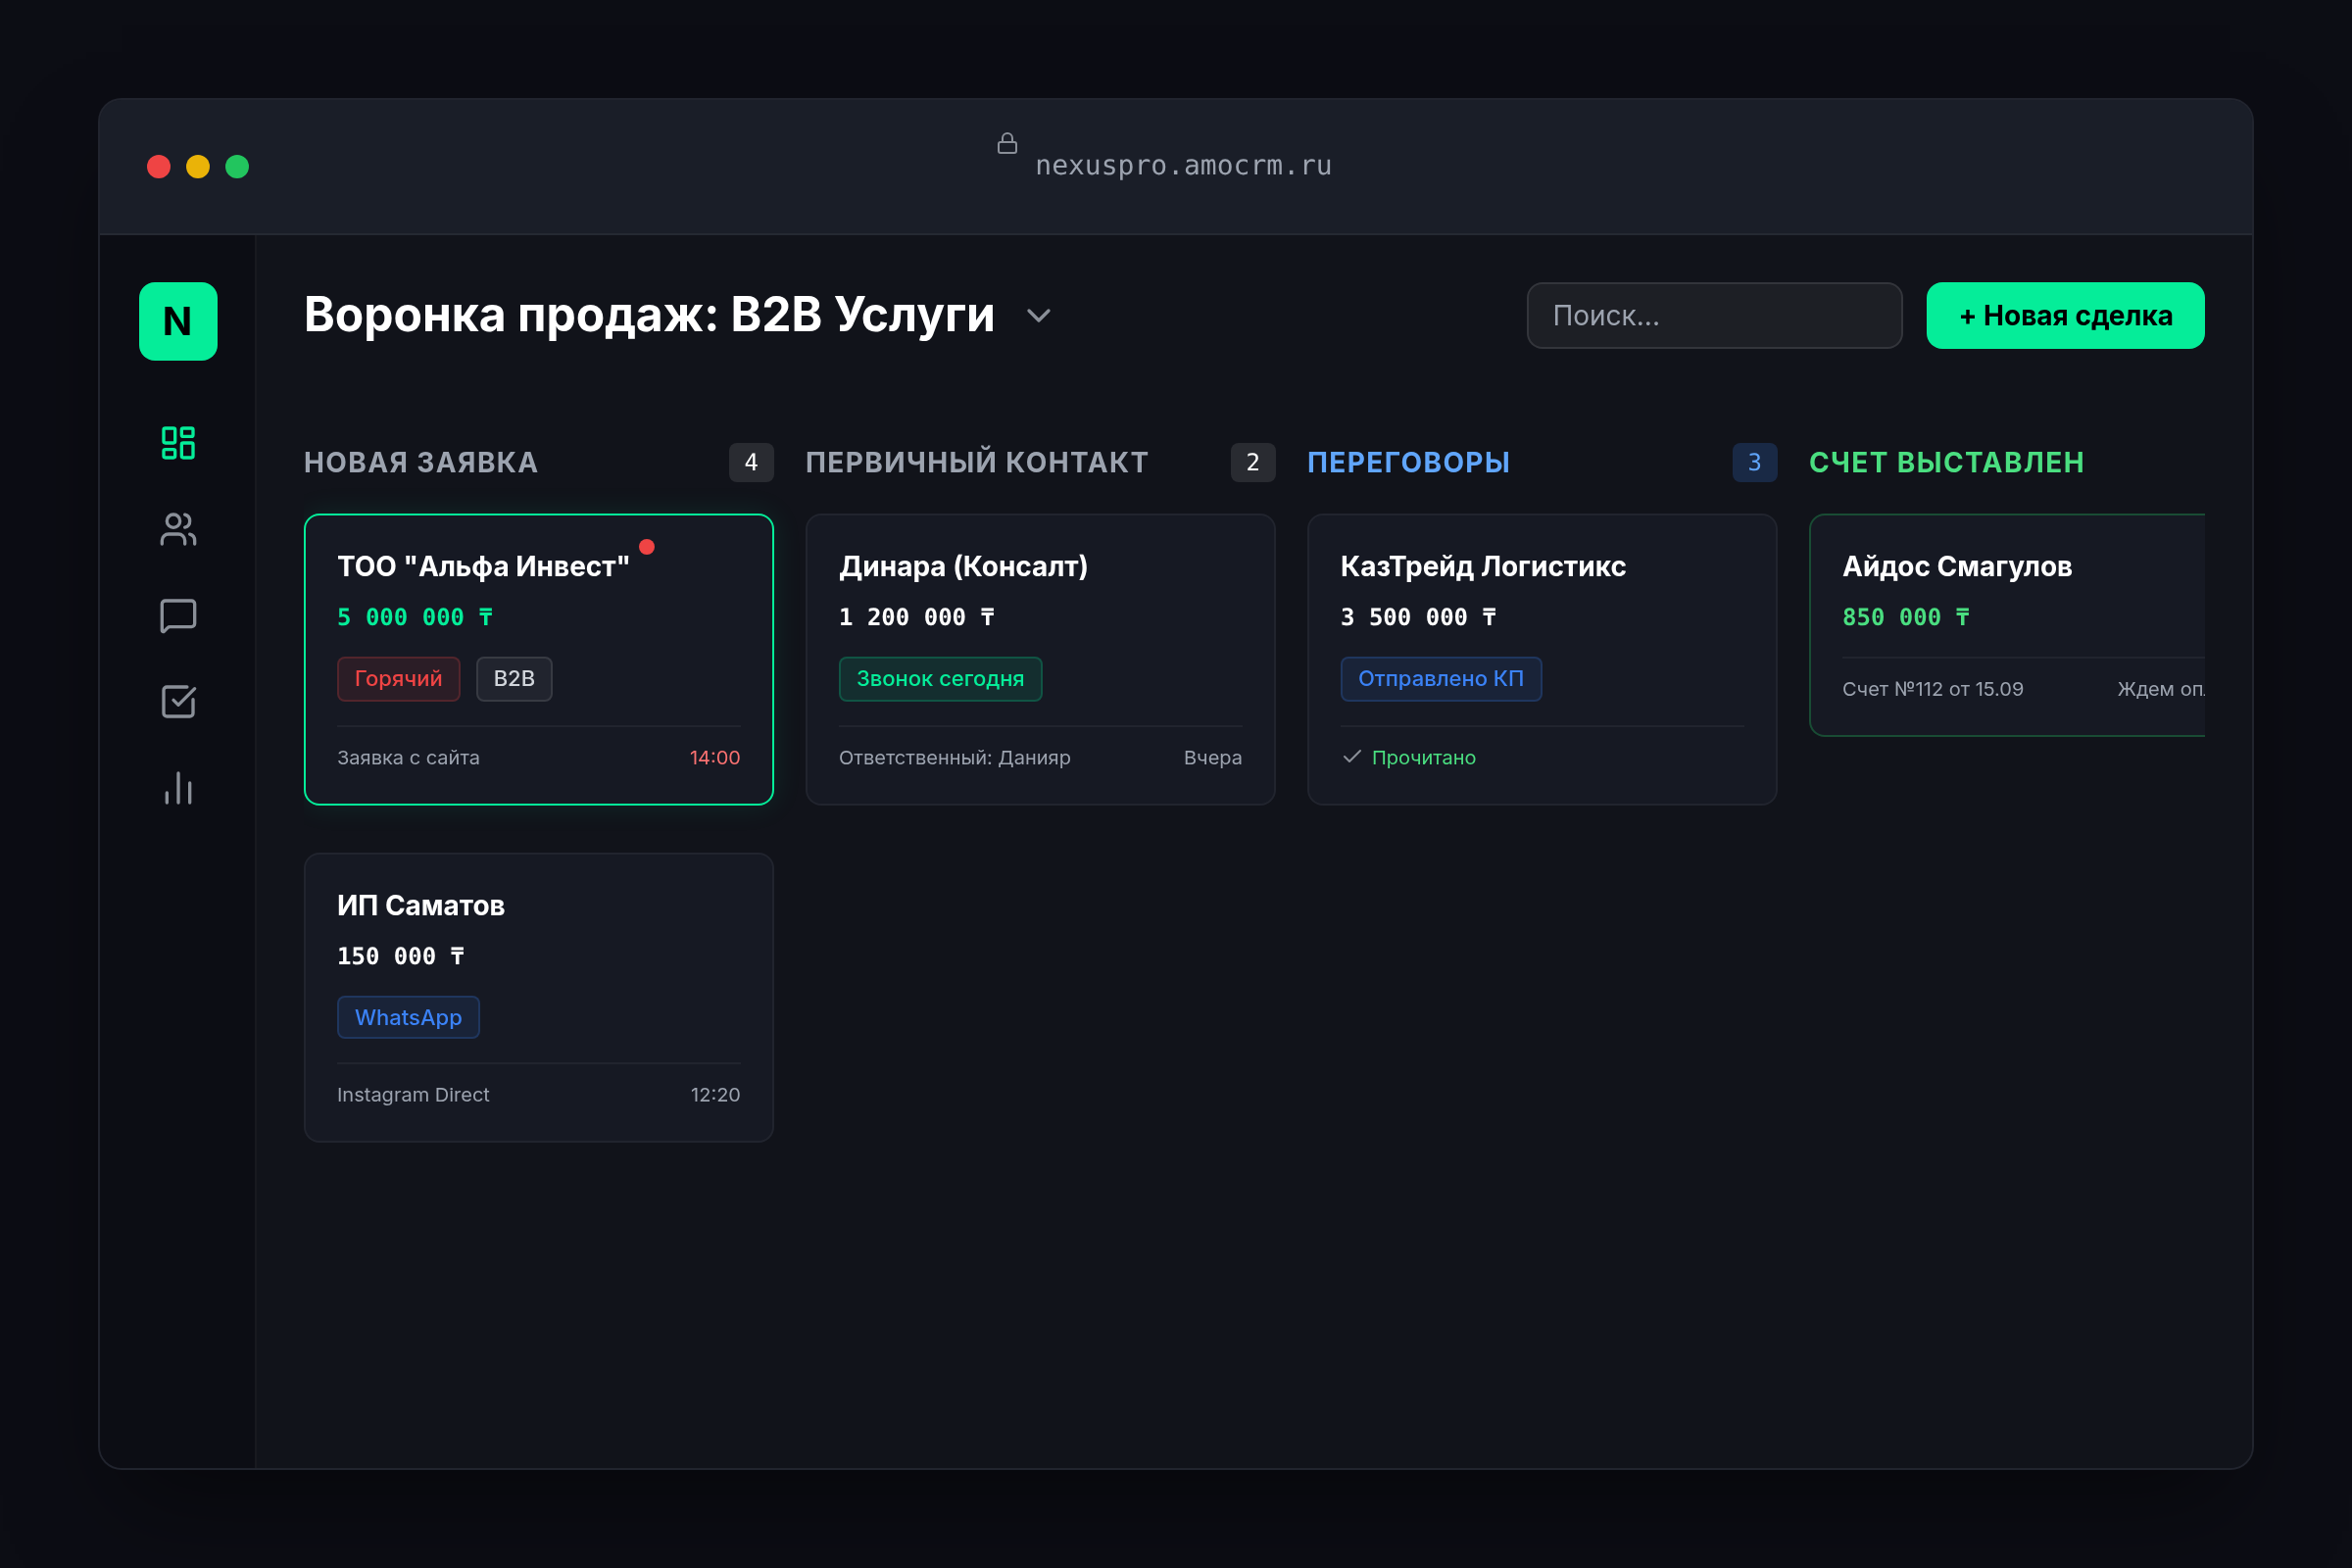Open the tasks checkmark icon
Image resolution: width=2352 pixels, height=1568 pixels.
pos(178,702)
